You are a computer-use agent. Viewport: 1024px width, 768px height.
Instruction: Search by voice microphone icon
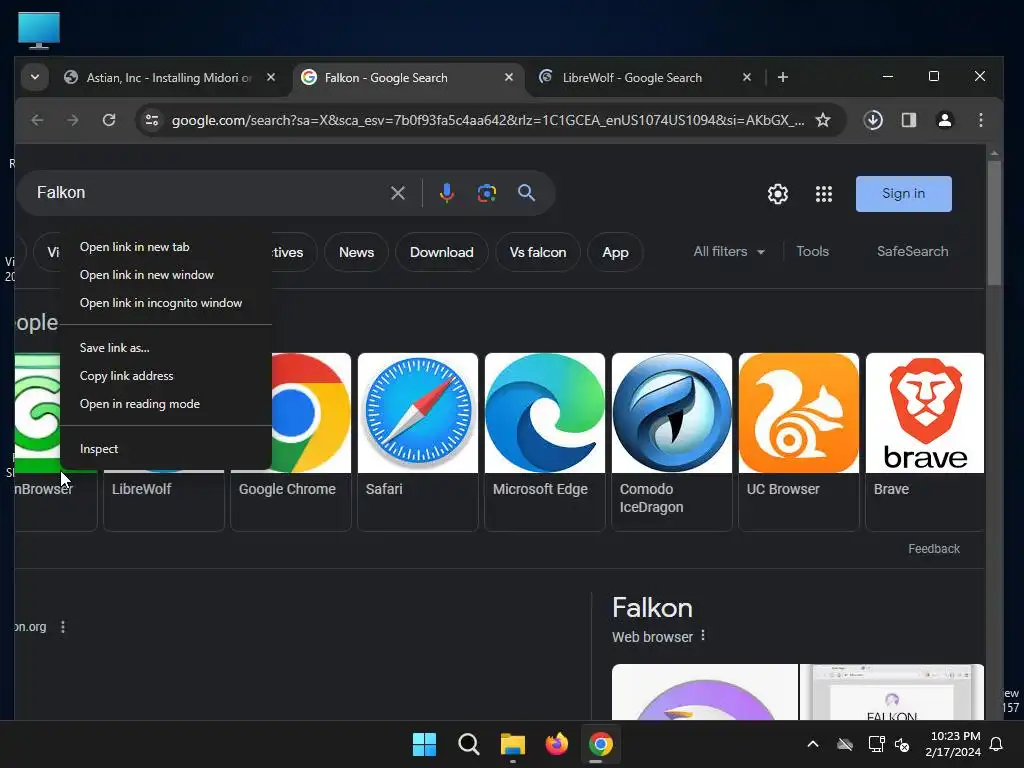coord(447,193)
